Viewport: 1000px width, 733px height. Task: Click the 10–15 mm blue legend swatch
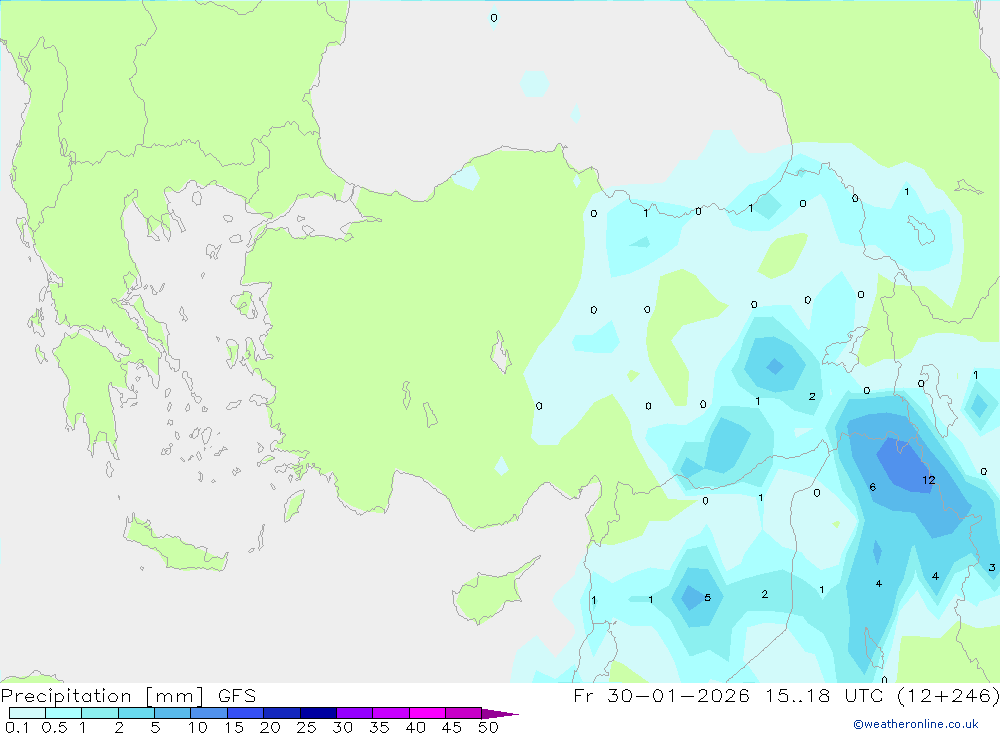[209, 713]
